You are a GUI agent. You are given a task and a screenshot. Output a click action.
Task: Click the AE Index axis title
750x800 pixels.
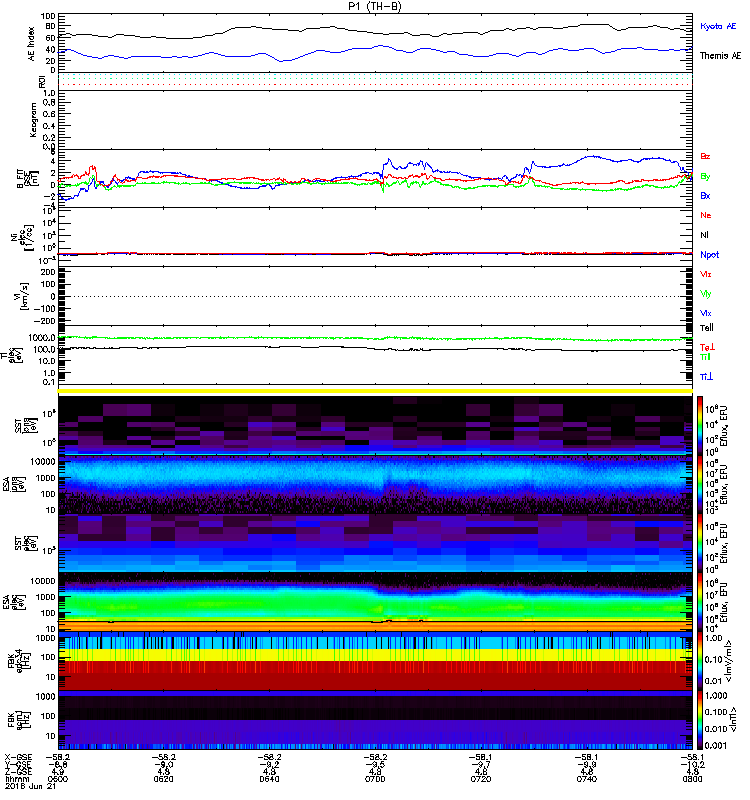32,44
